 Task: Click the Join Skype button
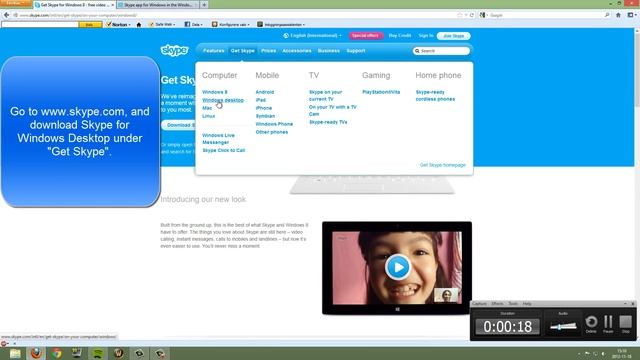point(453,36)
